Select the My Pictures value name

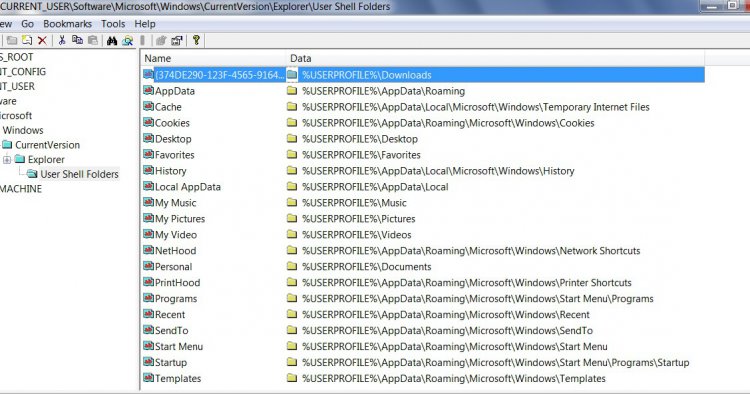(x=180, y=219)
